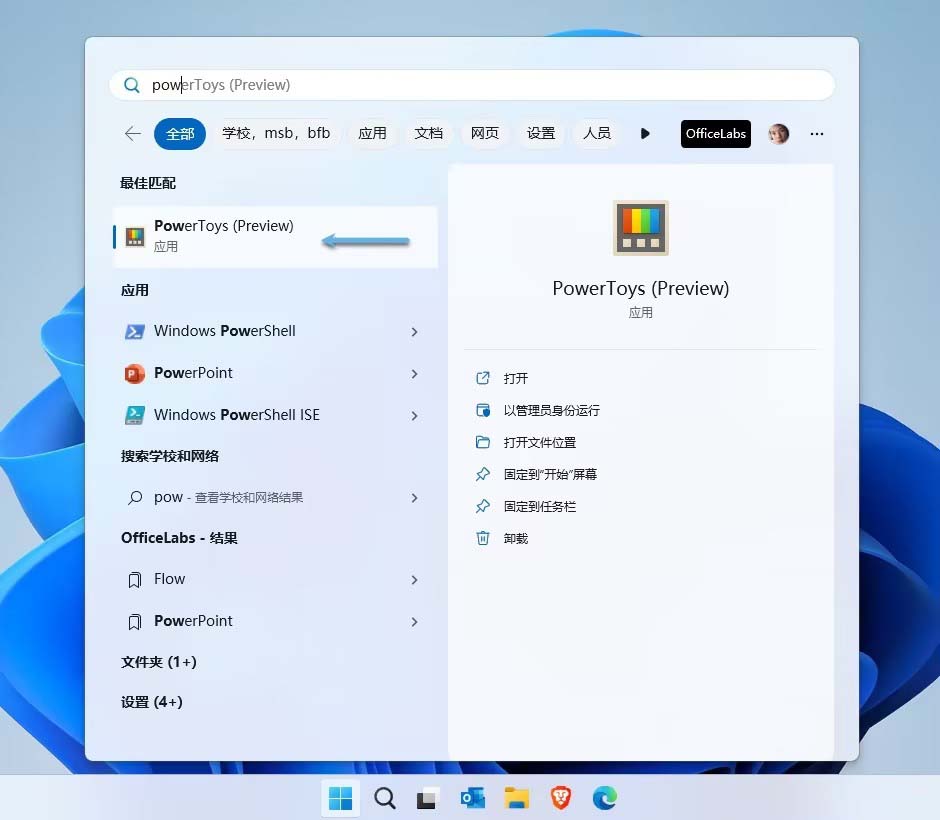Click 固定到"开始"屏幕 option
The height and width of the screenshot is (820, 940).
(x=550, y=475)
